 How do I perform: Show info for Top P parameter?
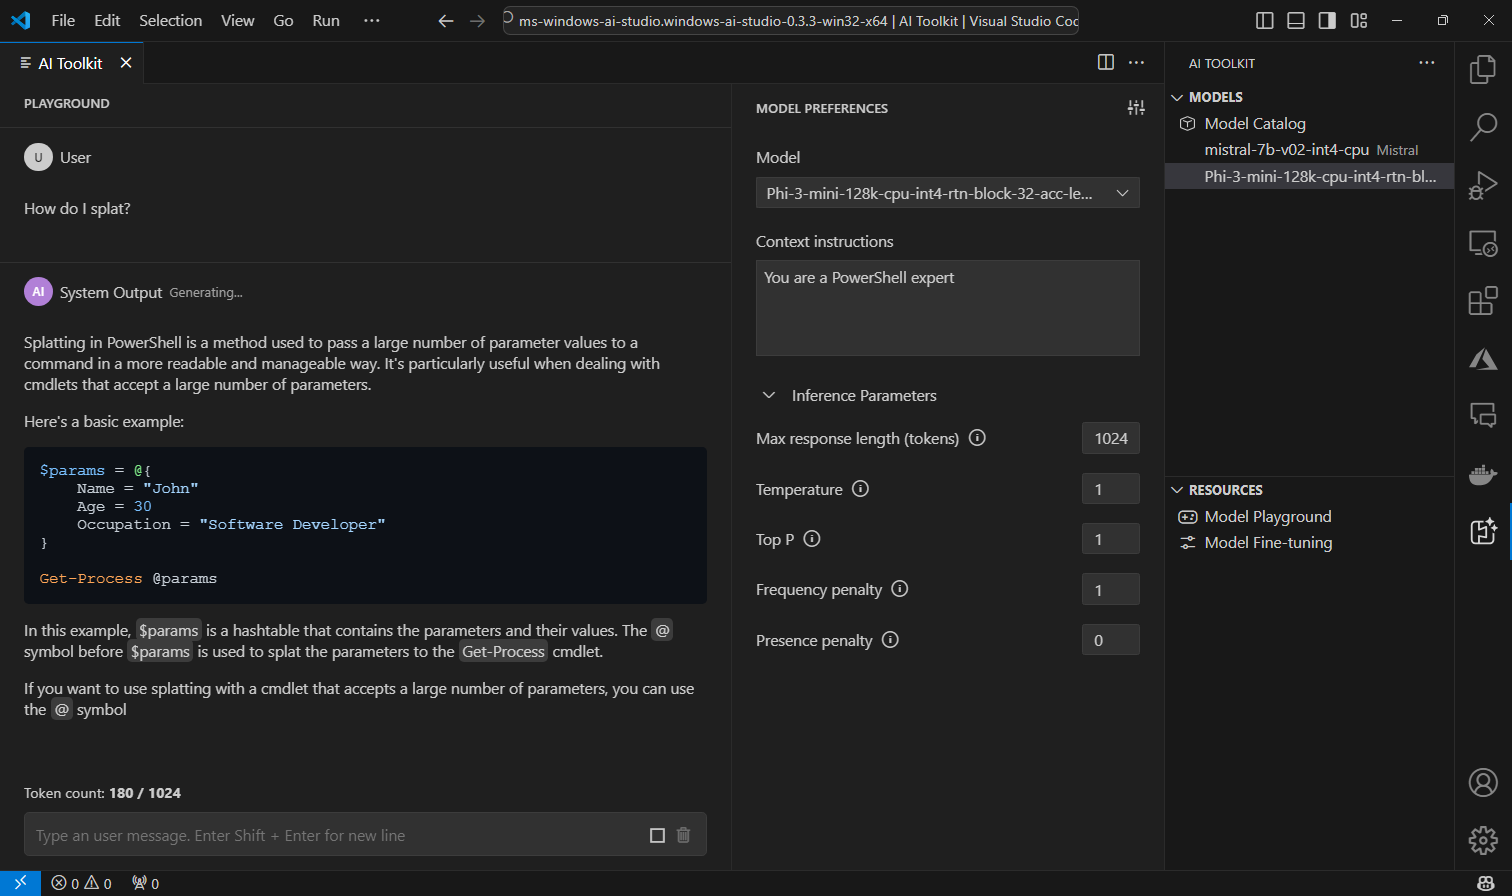pyautogui.click(x=812, y=539)
